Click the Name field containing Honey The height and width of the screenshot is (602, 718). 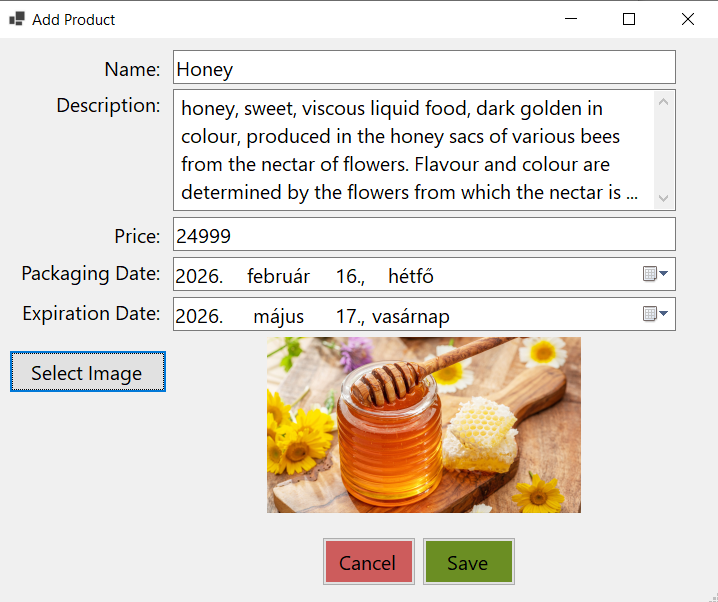click(424, 68)
